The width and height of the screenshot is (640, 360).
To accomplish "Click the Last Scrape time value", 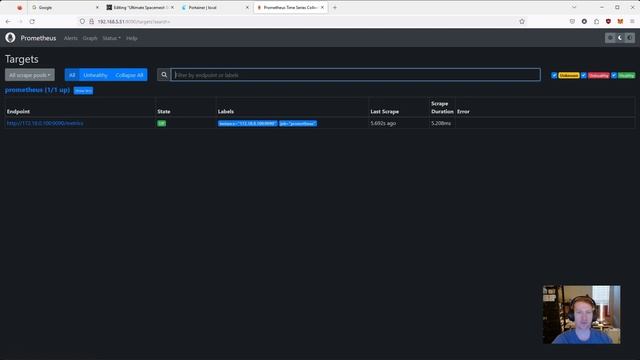I will tap(383, 123).
